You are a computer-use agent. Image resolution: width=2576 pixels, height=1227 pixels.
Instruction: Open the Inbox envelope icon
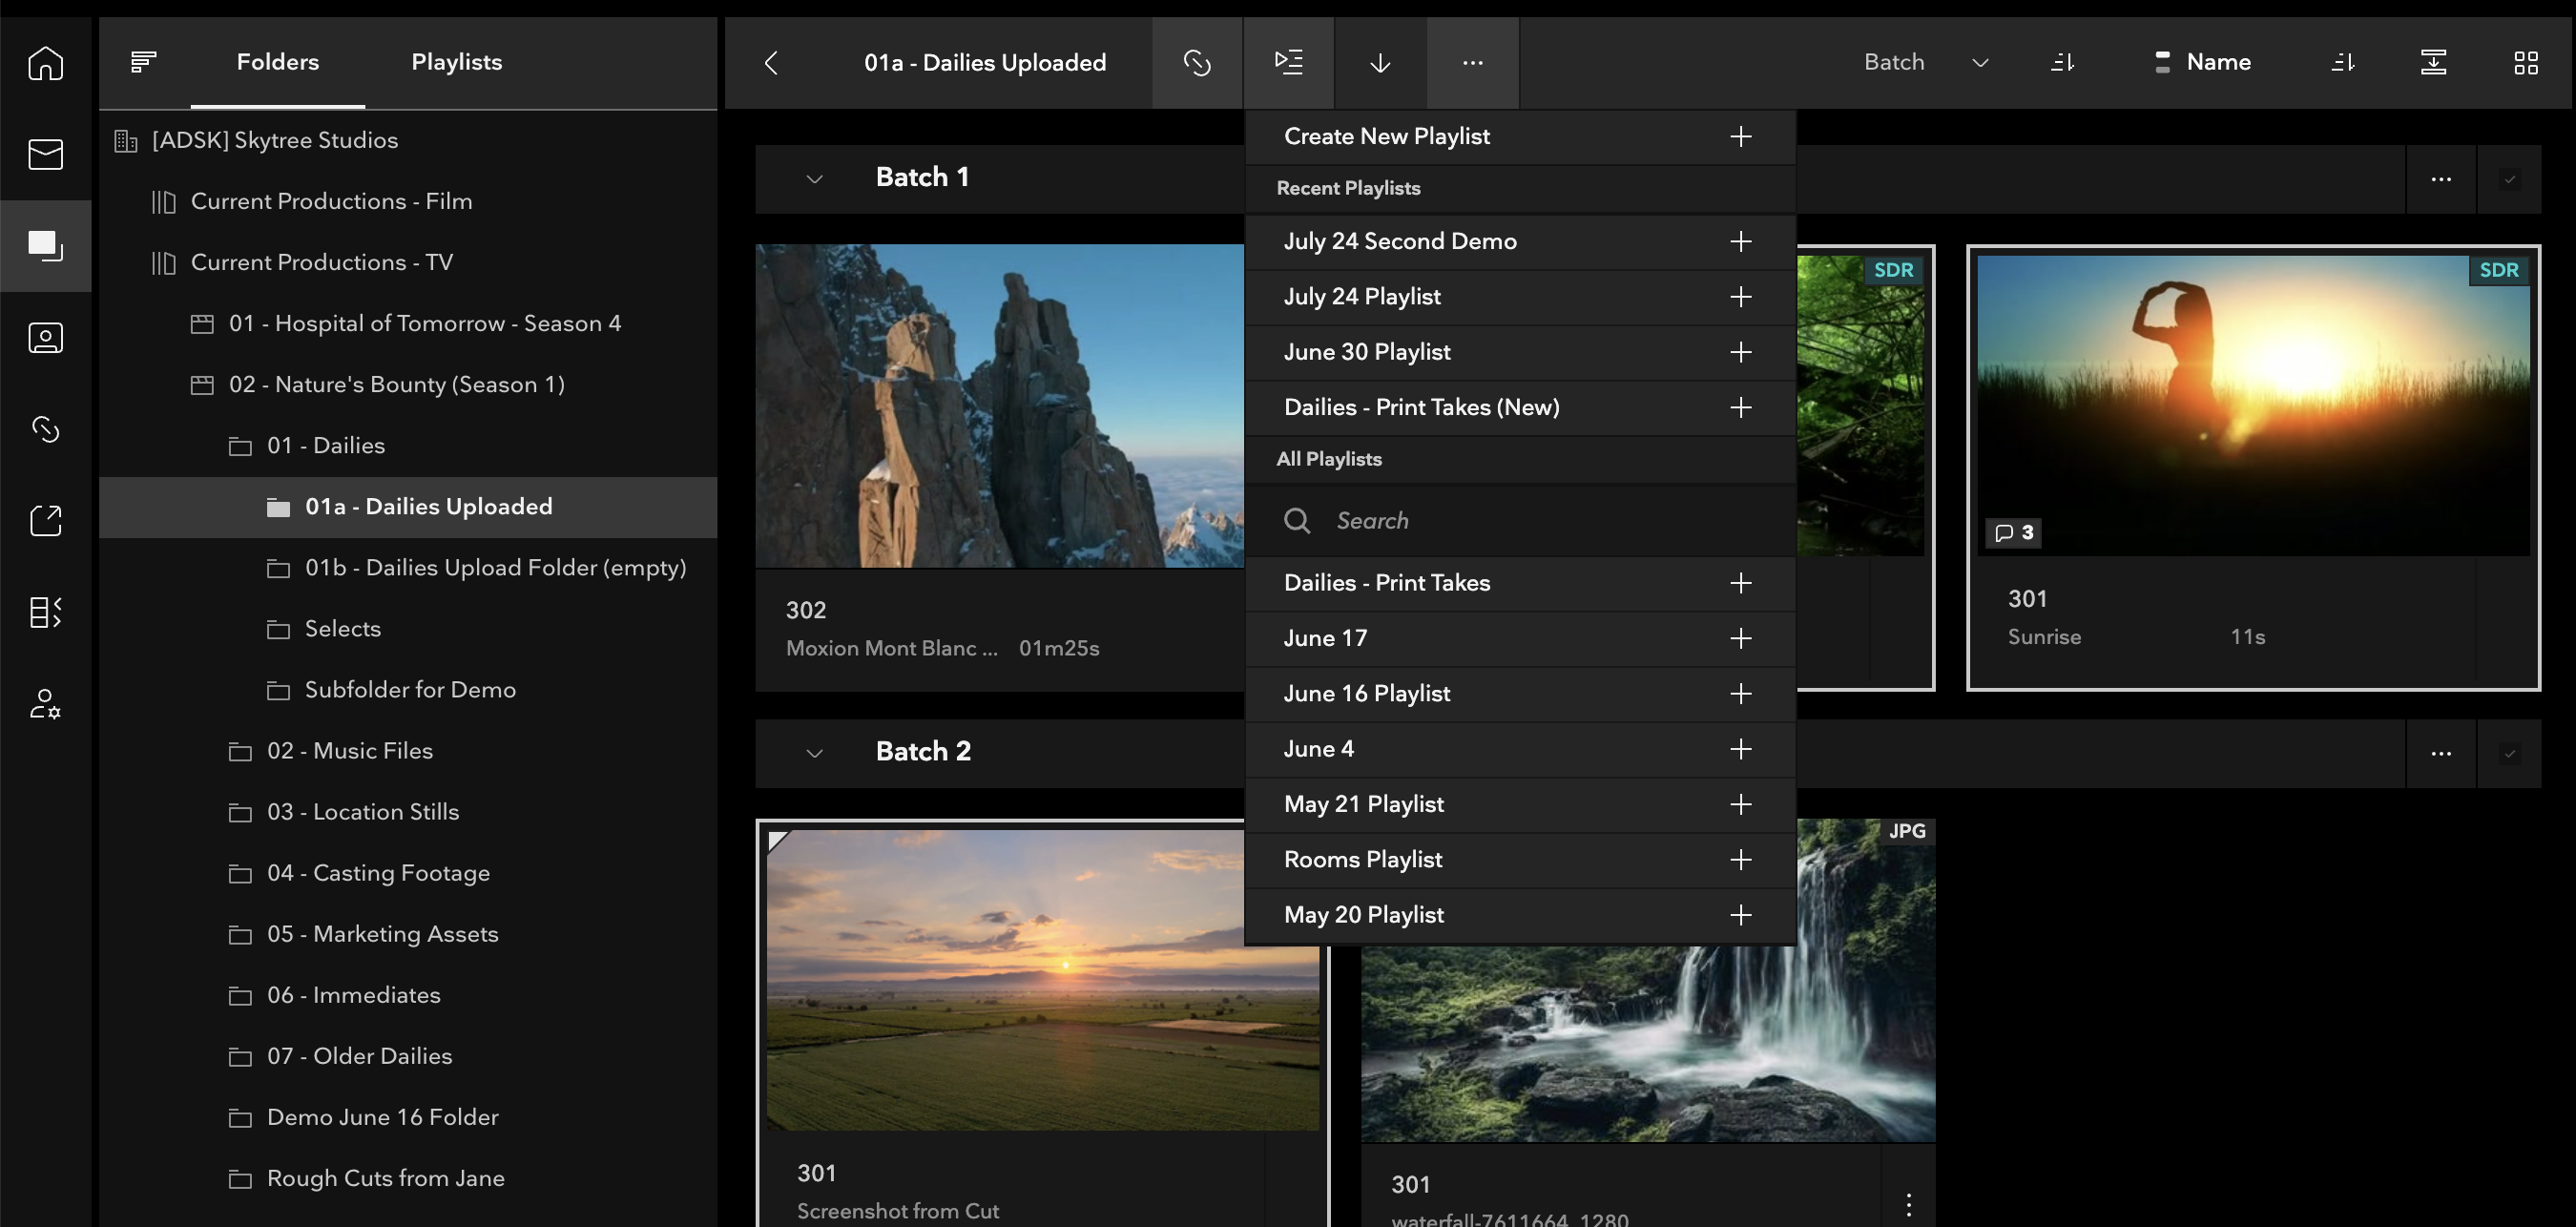45,154
